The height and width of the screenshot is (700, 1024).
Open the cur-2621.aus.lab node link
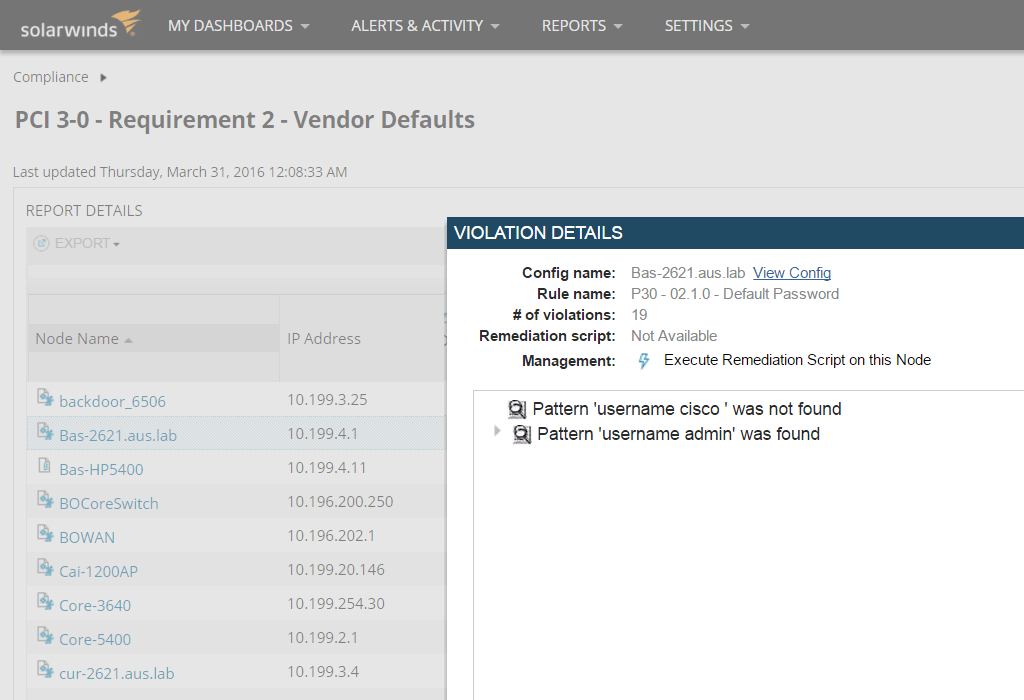[117, 673]
